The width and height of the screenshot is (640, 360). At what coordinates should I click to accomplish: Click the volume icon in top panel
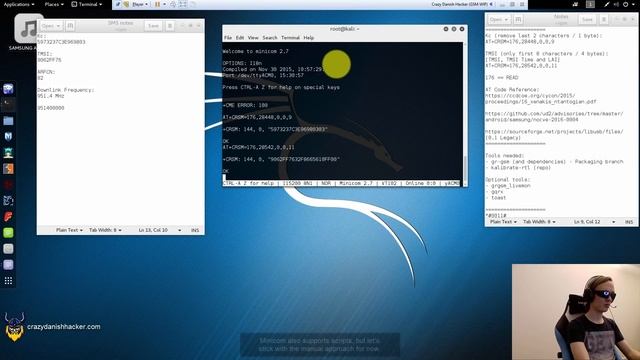click(616, 4)
